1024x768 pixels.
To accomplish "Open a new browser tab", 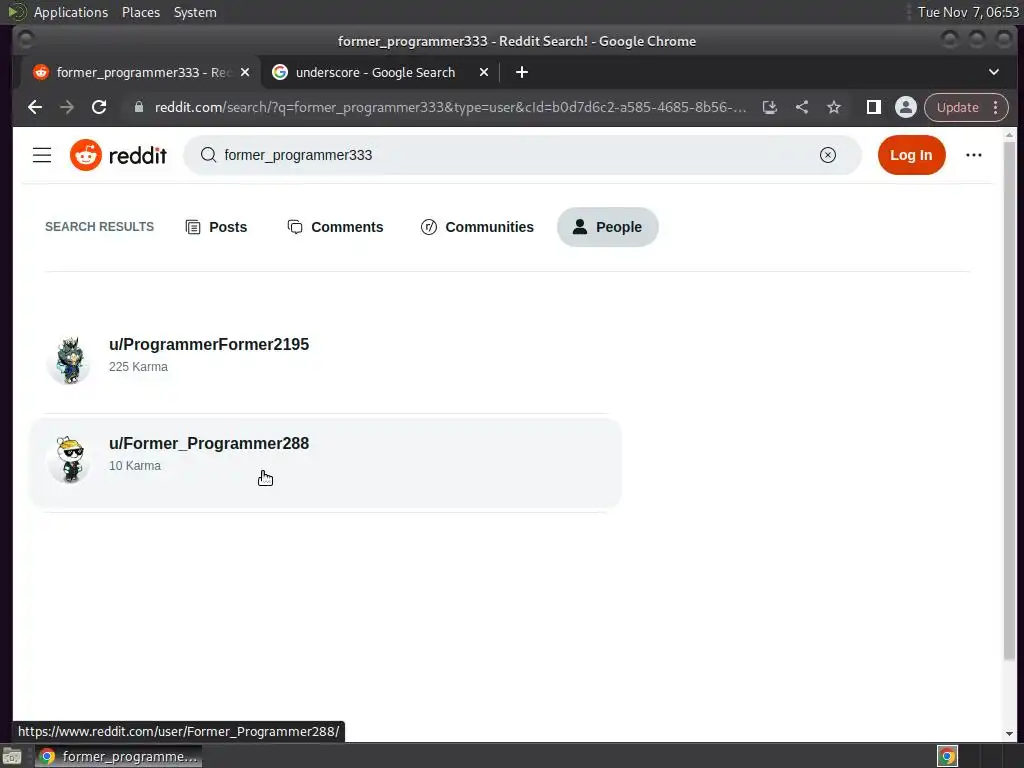I will coord(521,72).
